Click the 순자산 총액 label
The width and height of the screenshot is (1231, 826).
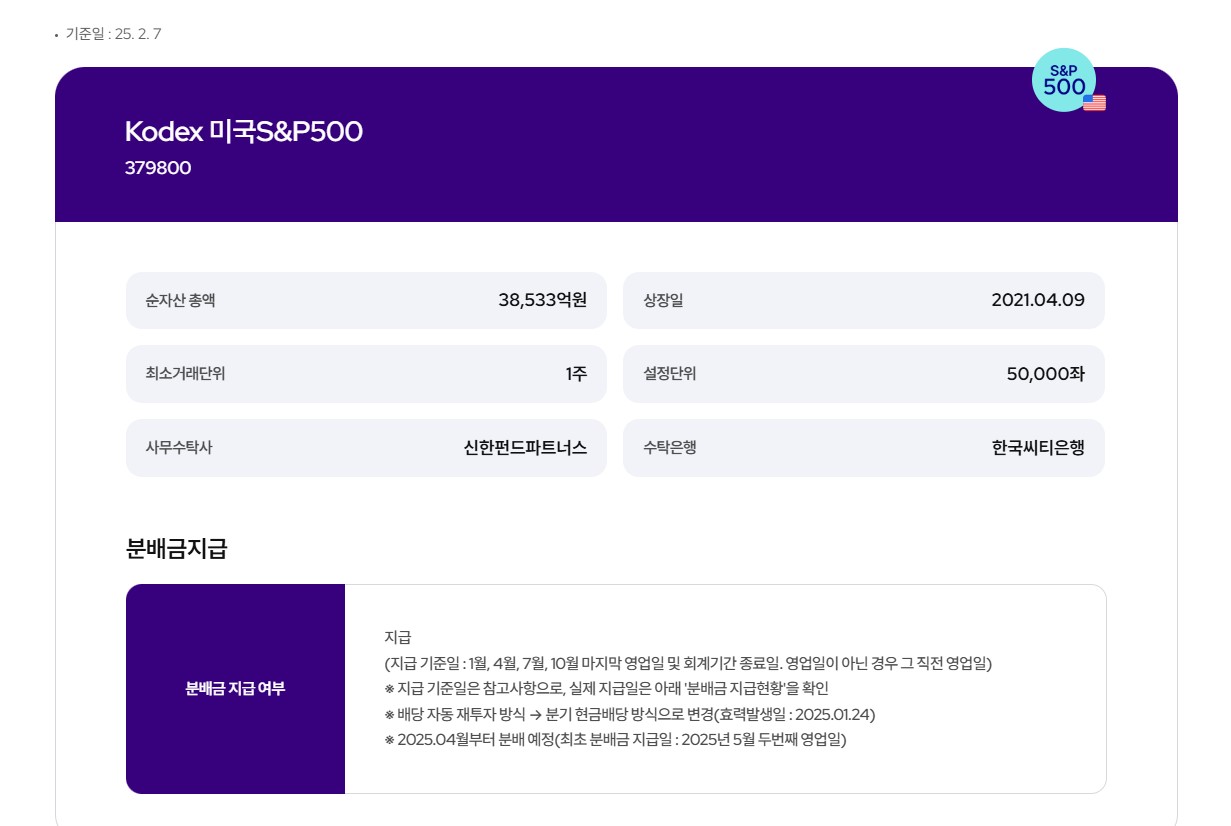click(180, 300)
